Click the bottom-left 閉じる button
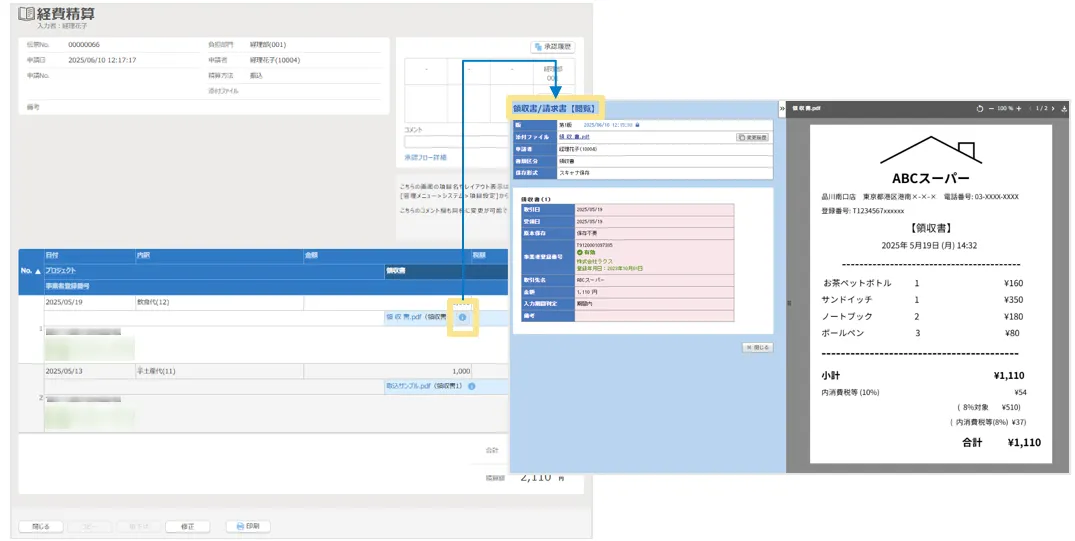The width and height of the screenshot is (1075, 541). point(41,526)
